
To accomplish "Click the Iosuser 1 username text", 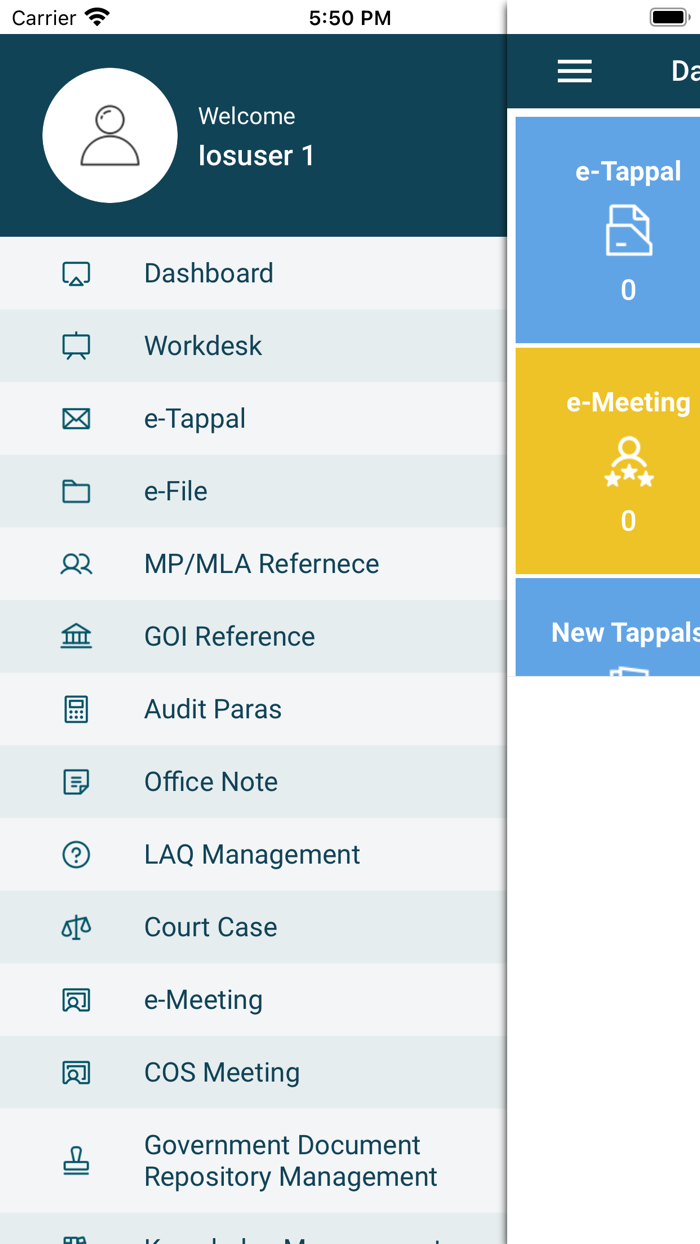I will tap(256, 156).
